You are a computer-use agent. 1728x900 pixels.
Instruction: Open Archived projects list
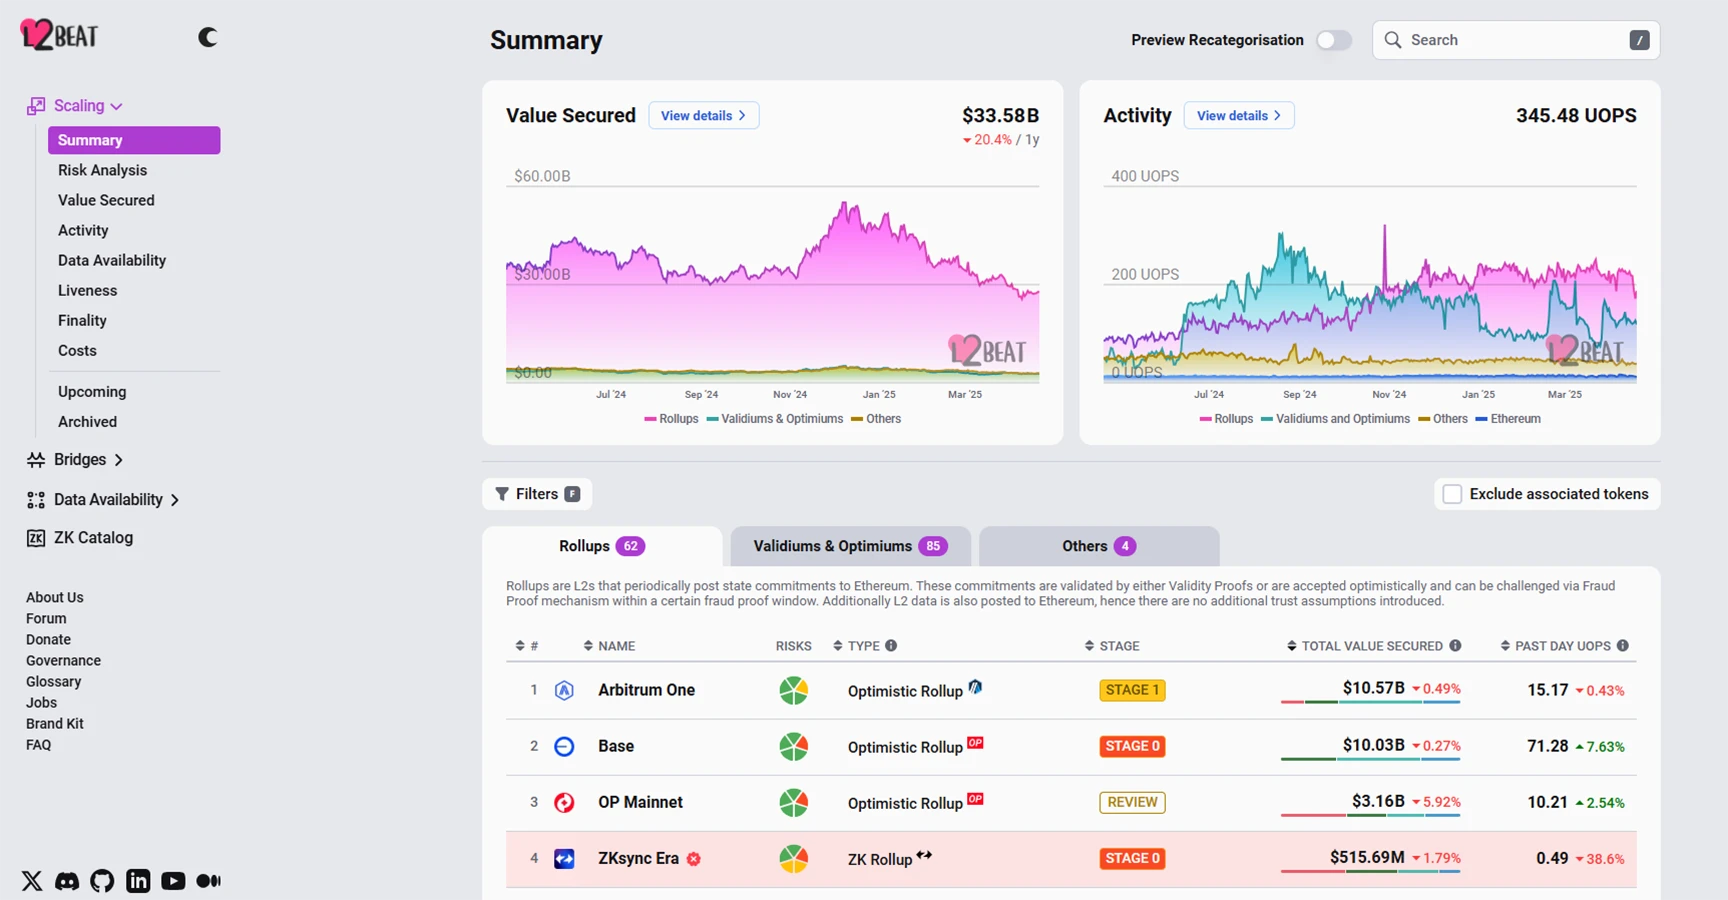87,422
